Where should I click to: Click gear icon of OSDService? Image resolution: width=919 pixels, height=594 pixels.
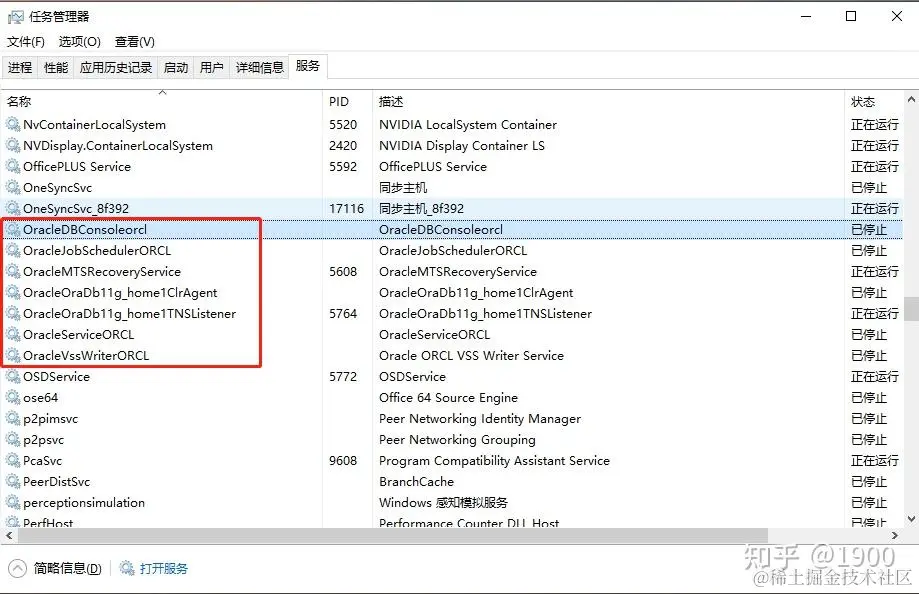coord(13,376)
